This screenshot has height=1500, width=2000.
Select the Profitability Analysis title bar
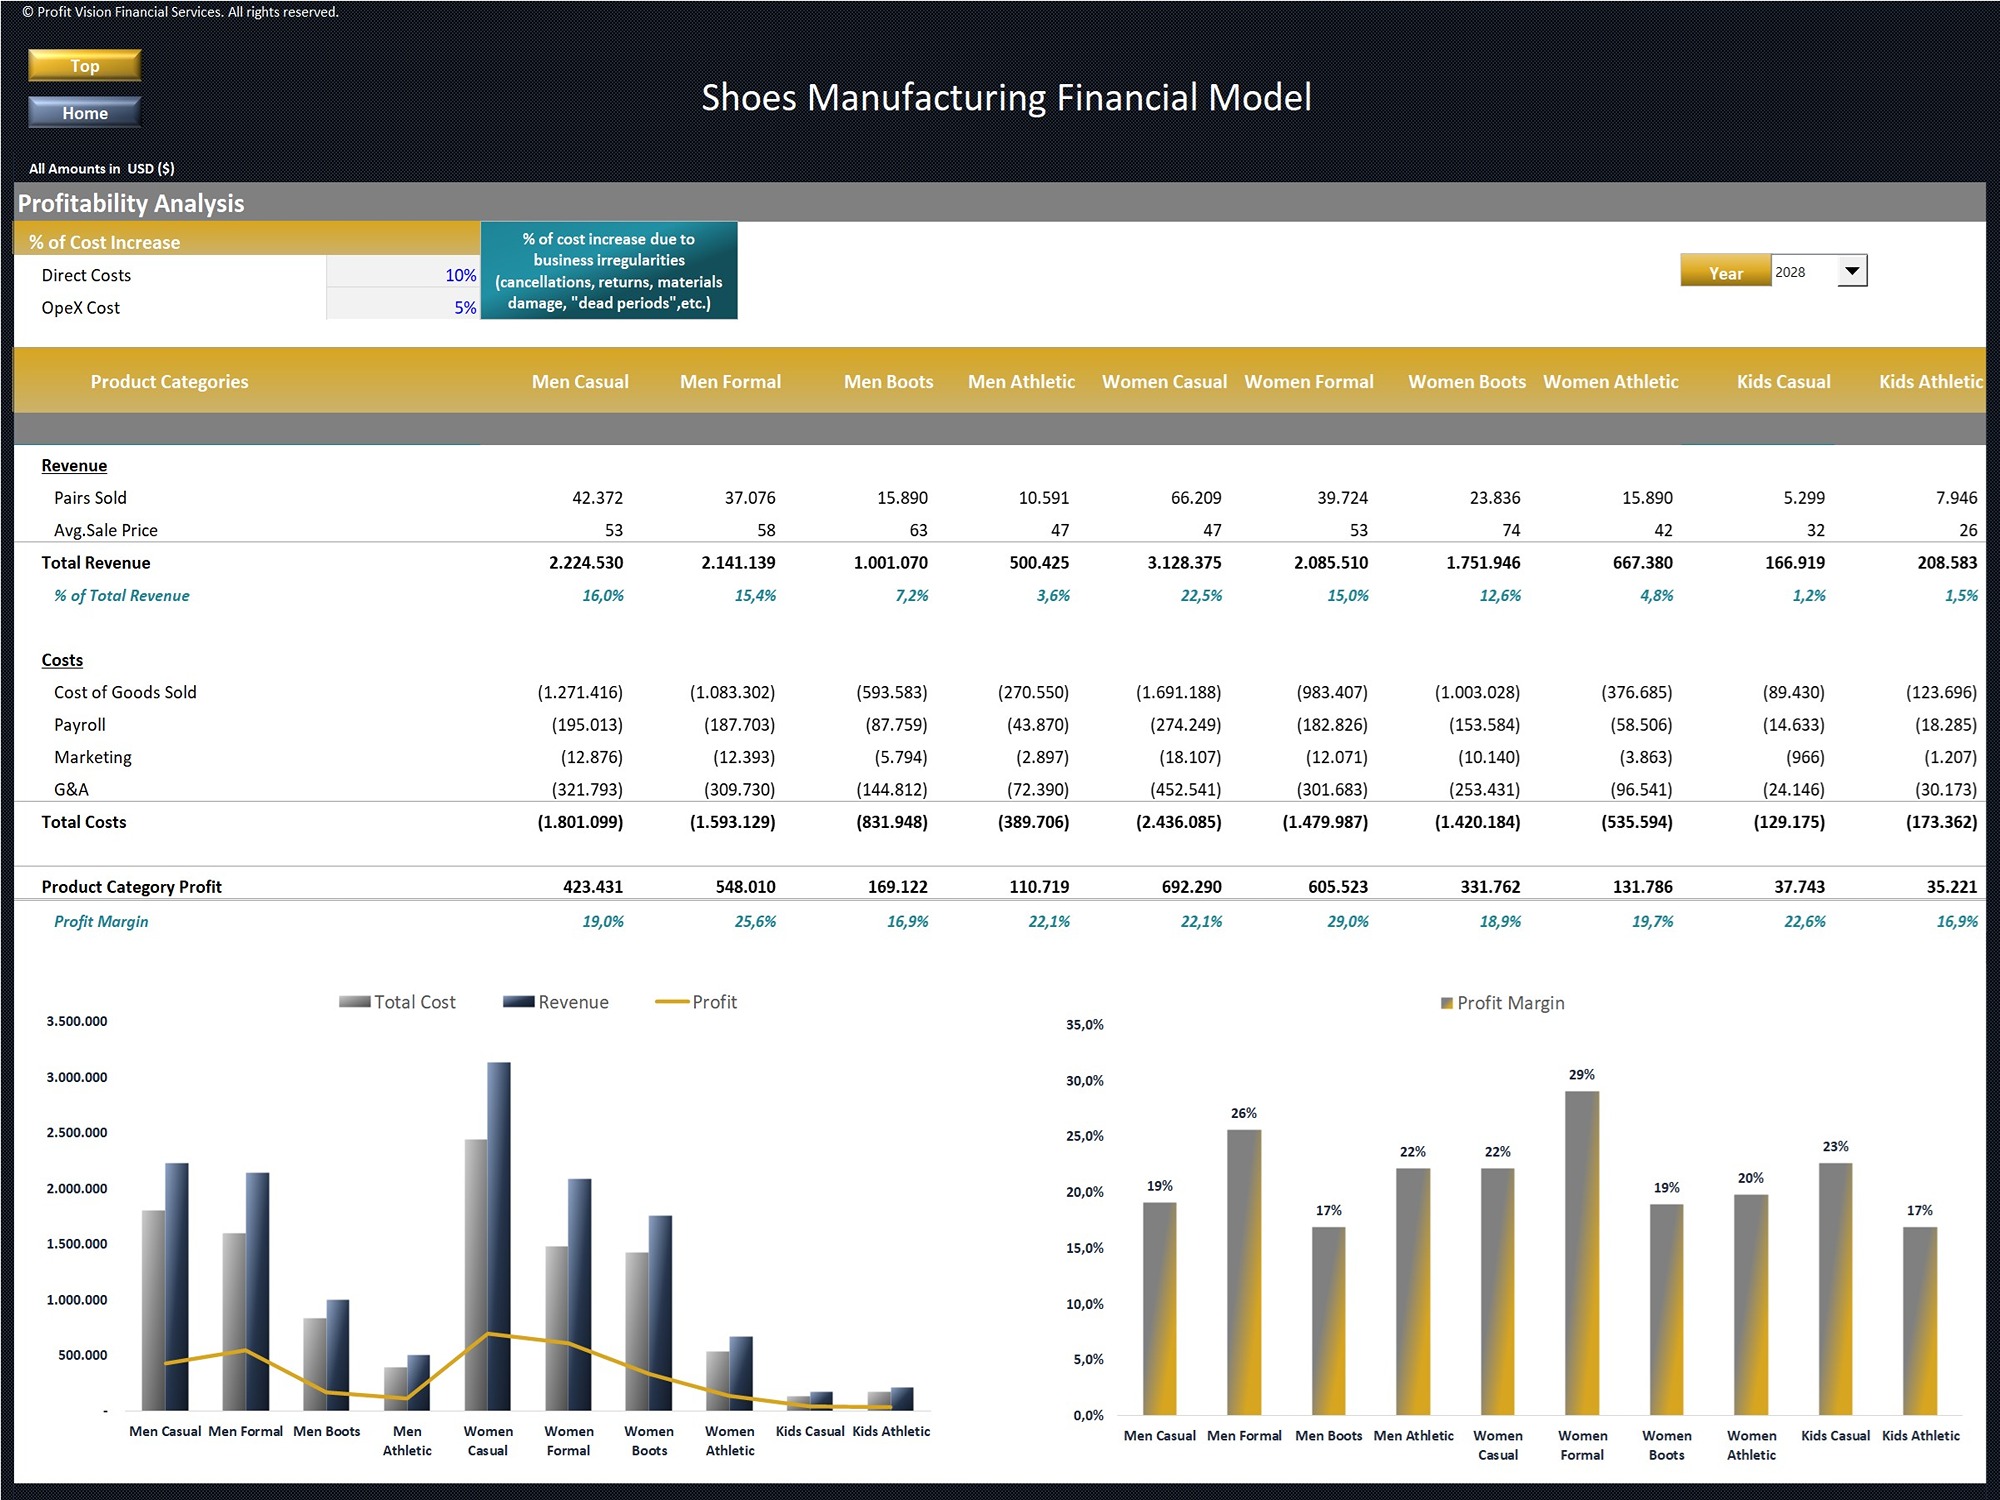pyautogui.click(x=130, y=203)
